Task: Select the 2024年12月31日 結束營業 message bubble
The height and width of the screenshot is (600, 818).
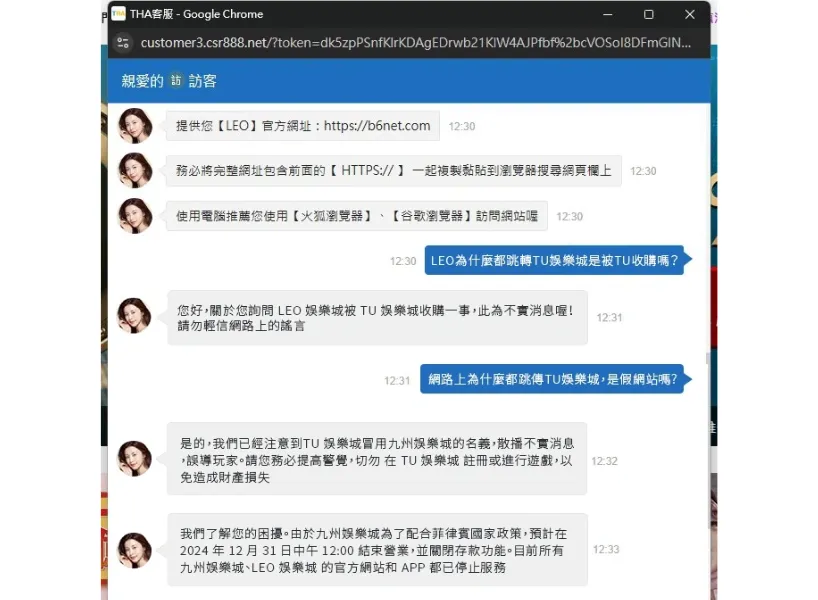Action: tap(377, 550)
